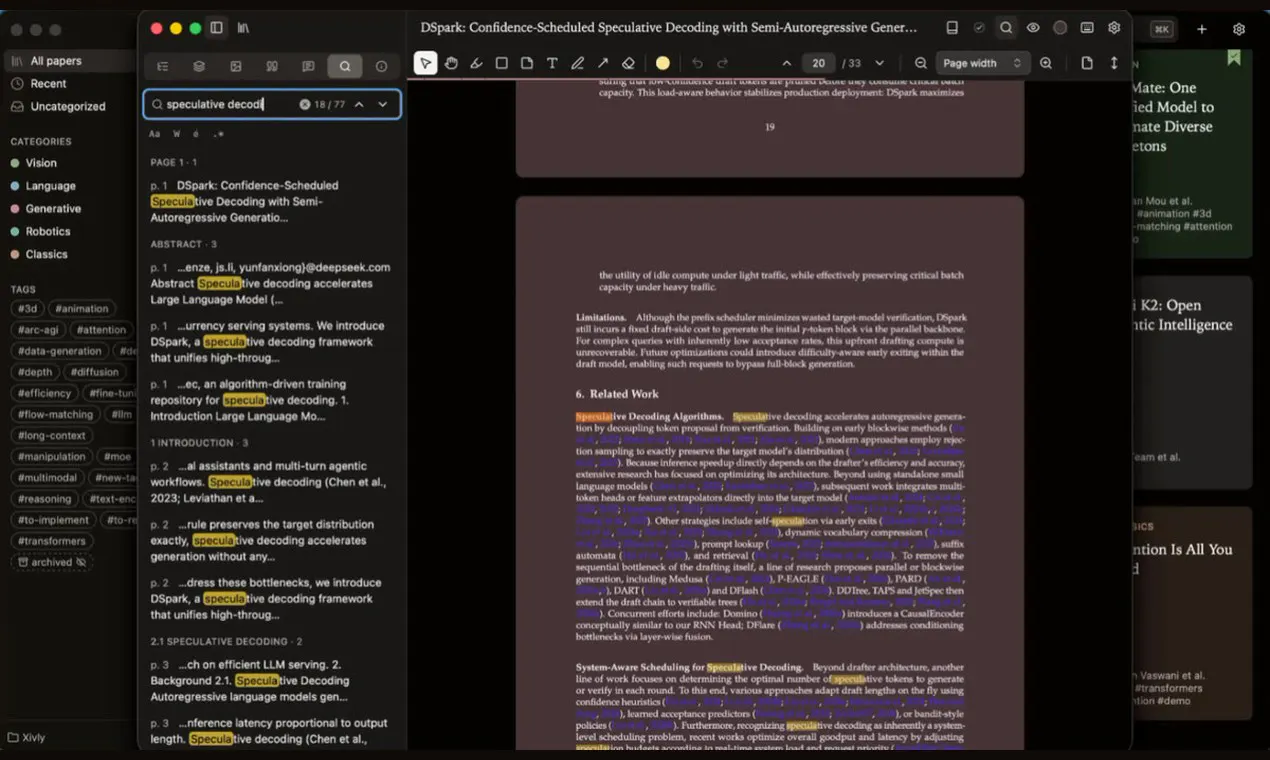Image resolution: width=1270 pixels, height=760 pixels.
Task: Select the rectangle shape tool
Action: tap(501, 63)
